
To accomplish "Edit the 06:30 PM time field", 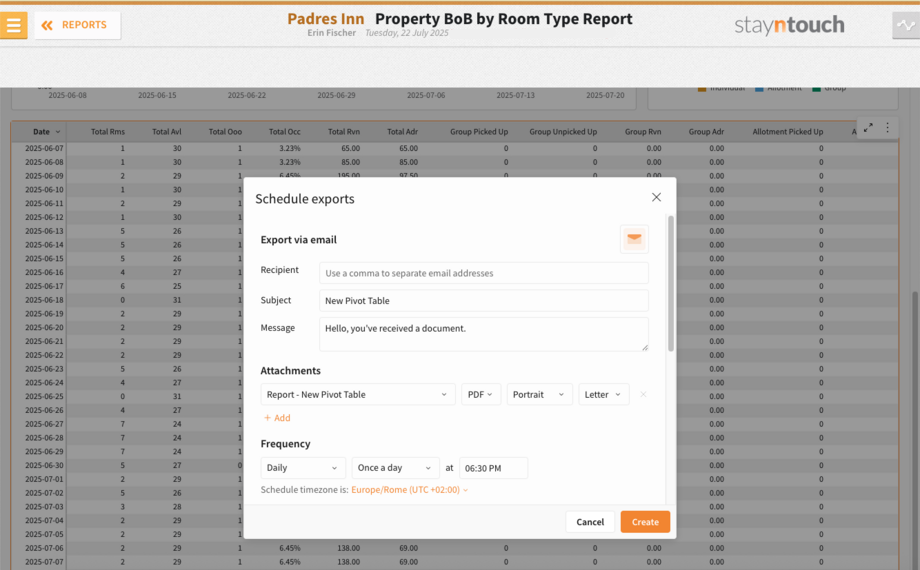I will pyautogui.click(x=493, y=468).
